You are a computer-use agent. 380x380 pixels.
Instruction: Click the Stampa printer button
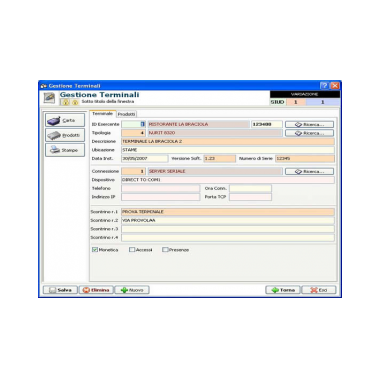click(x=65, y=150)
